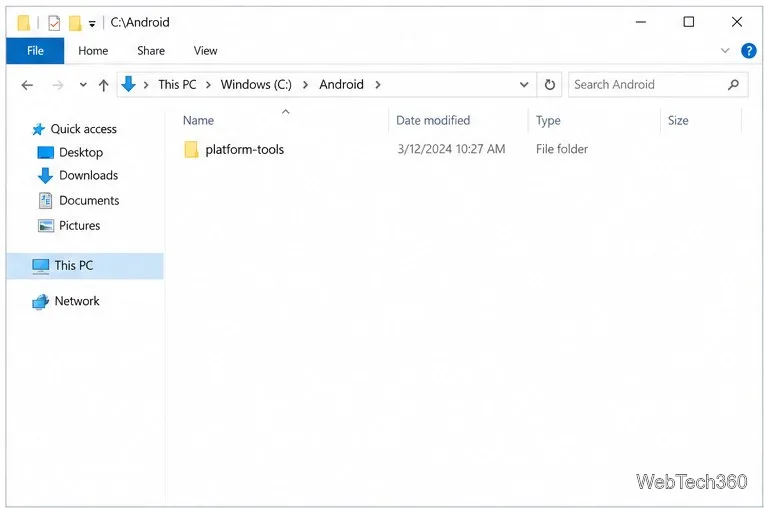Select Quick access in the navigation pane
This screenshot has height=508, width=764.
pyautogui.click(x=84, y=129)
